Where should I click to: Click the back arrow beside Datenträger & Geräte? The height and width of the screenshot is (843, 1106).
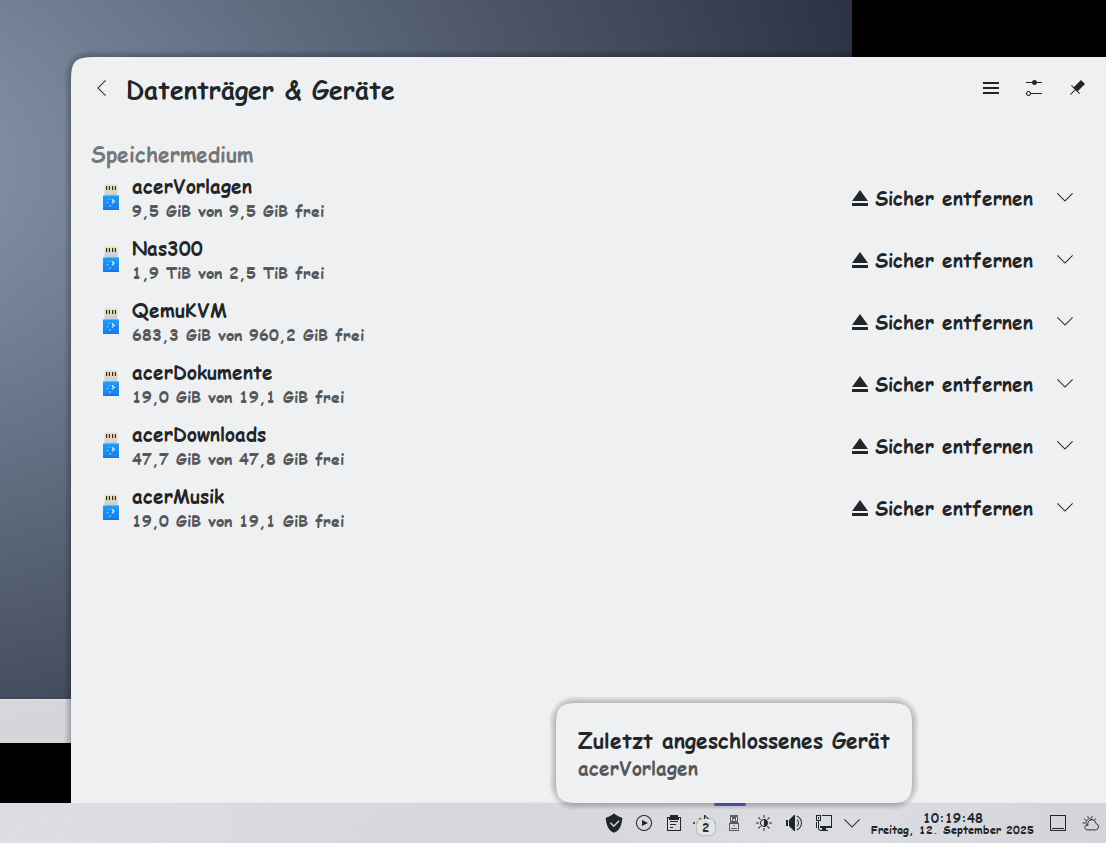point(101,89)
